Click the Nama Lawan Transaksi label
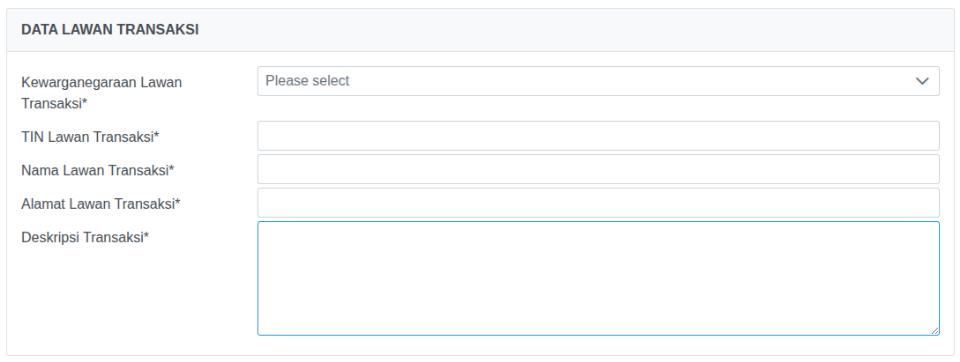Viewport: 960px width, 362px height. click(x=98, y=170)
